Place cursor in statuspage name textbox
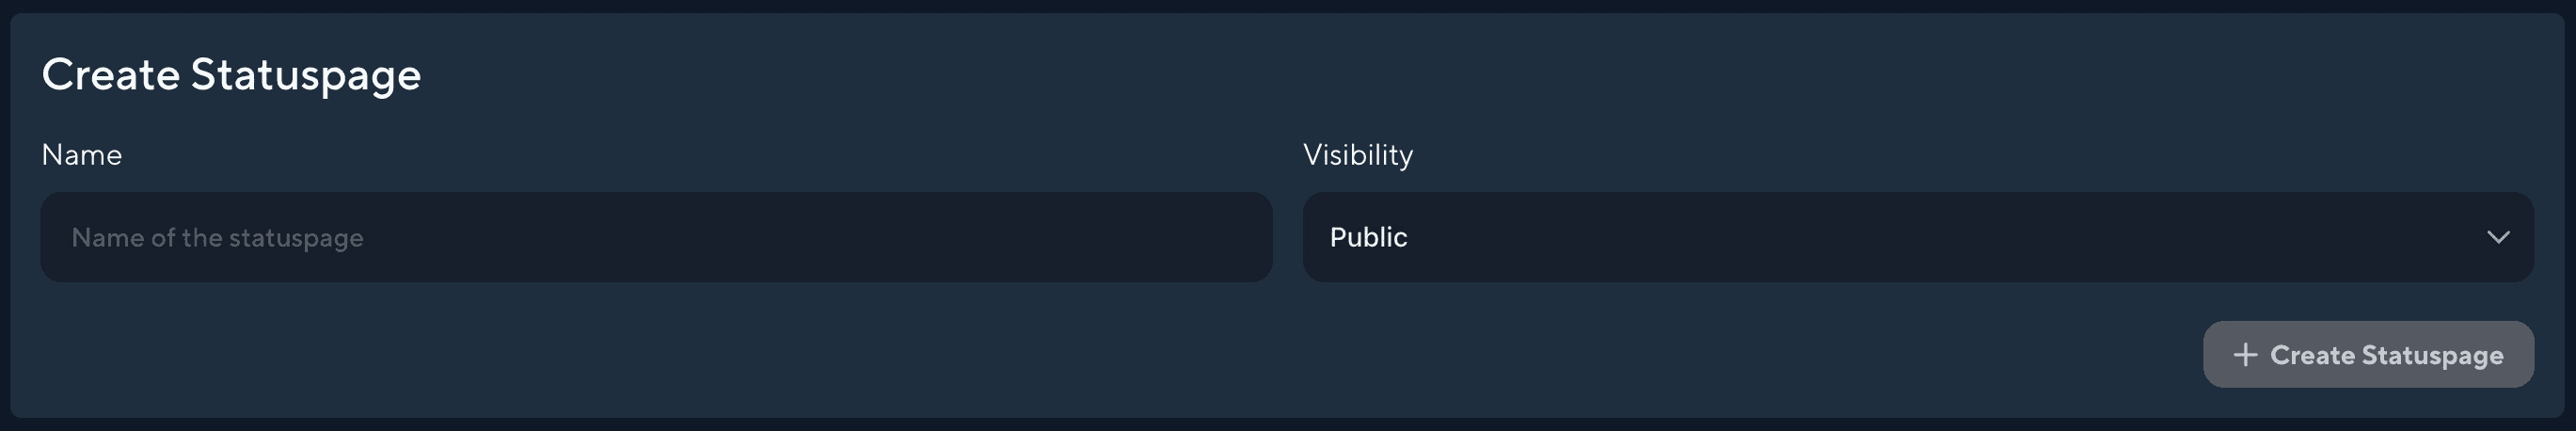 pyautogui.click(x=656, y=237)
